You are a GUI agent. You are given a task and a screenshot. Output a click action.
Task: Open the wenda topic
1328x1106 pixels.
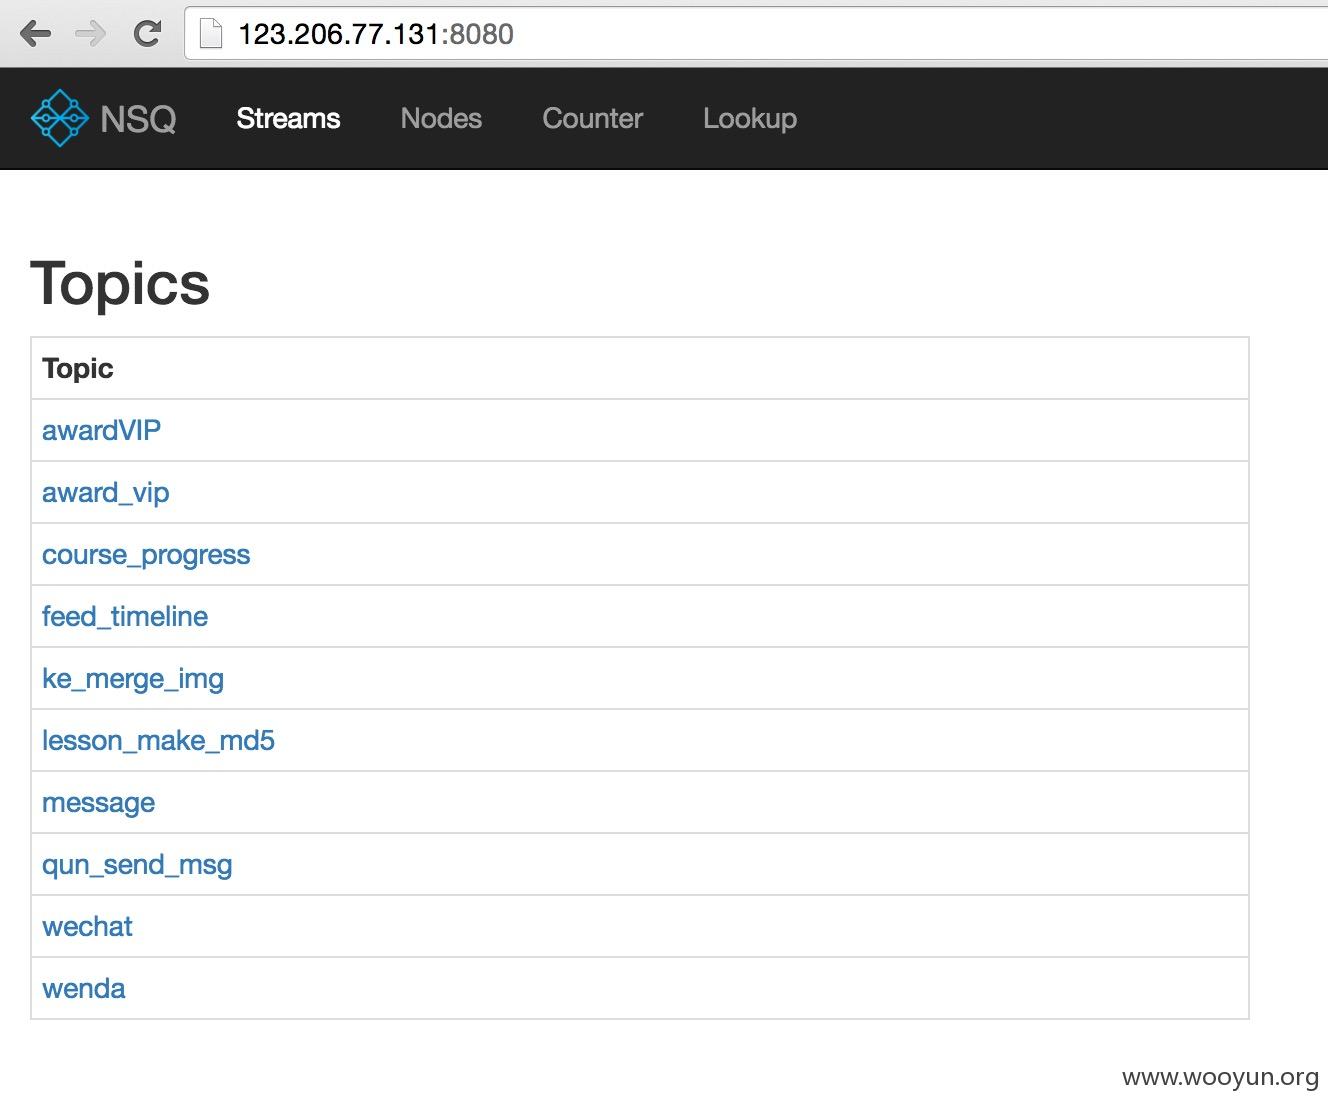(x=84, y=988)
